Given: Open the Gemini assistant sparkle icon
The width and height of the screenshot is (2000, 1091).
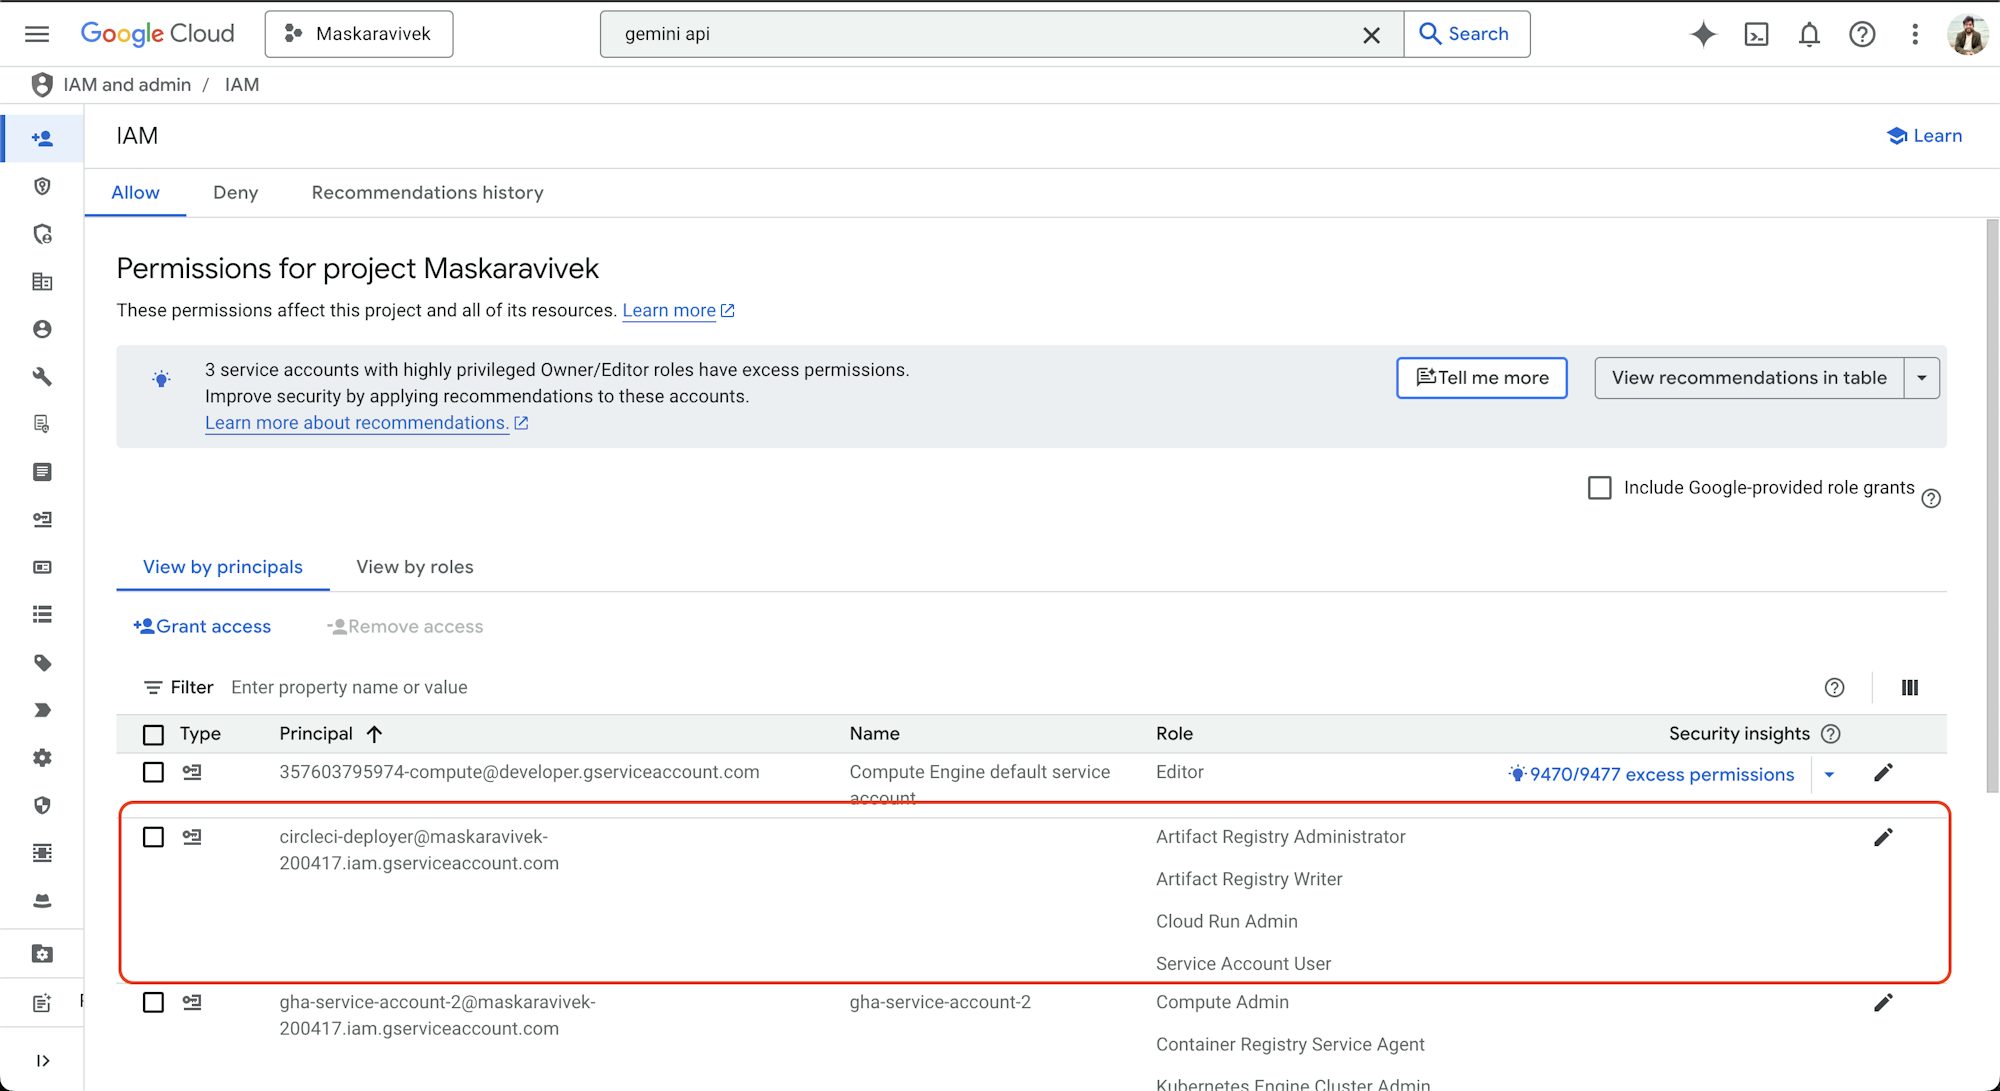Looking at the screenshot, I should 1702,33.
